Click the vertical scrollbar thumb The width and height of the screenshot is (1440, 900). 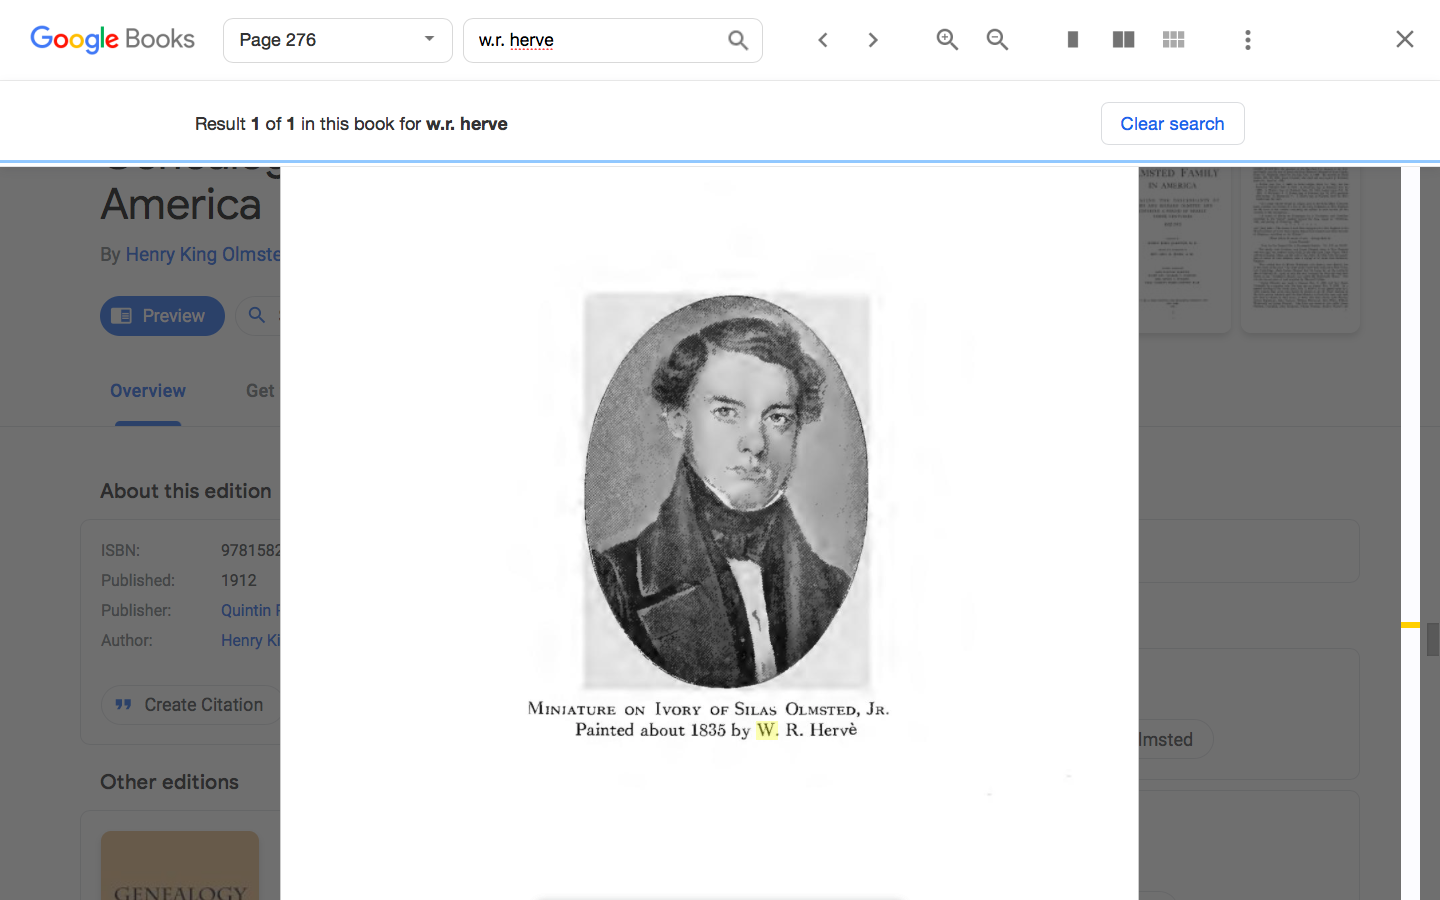(x=1432, y=639)
